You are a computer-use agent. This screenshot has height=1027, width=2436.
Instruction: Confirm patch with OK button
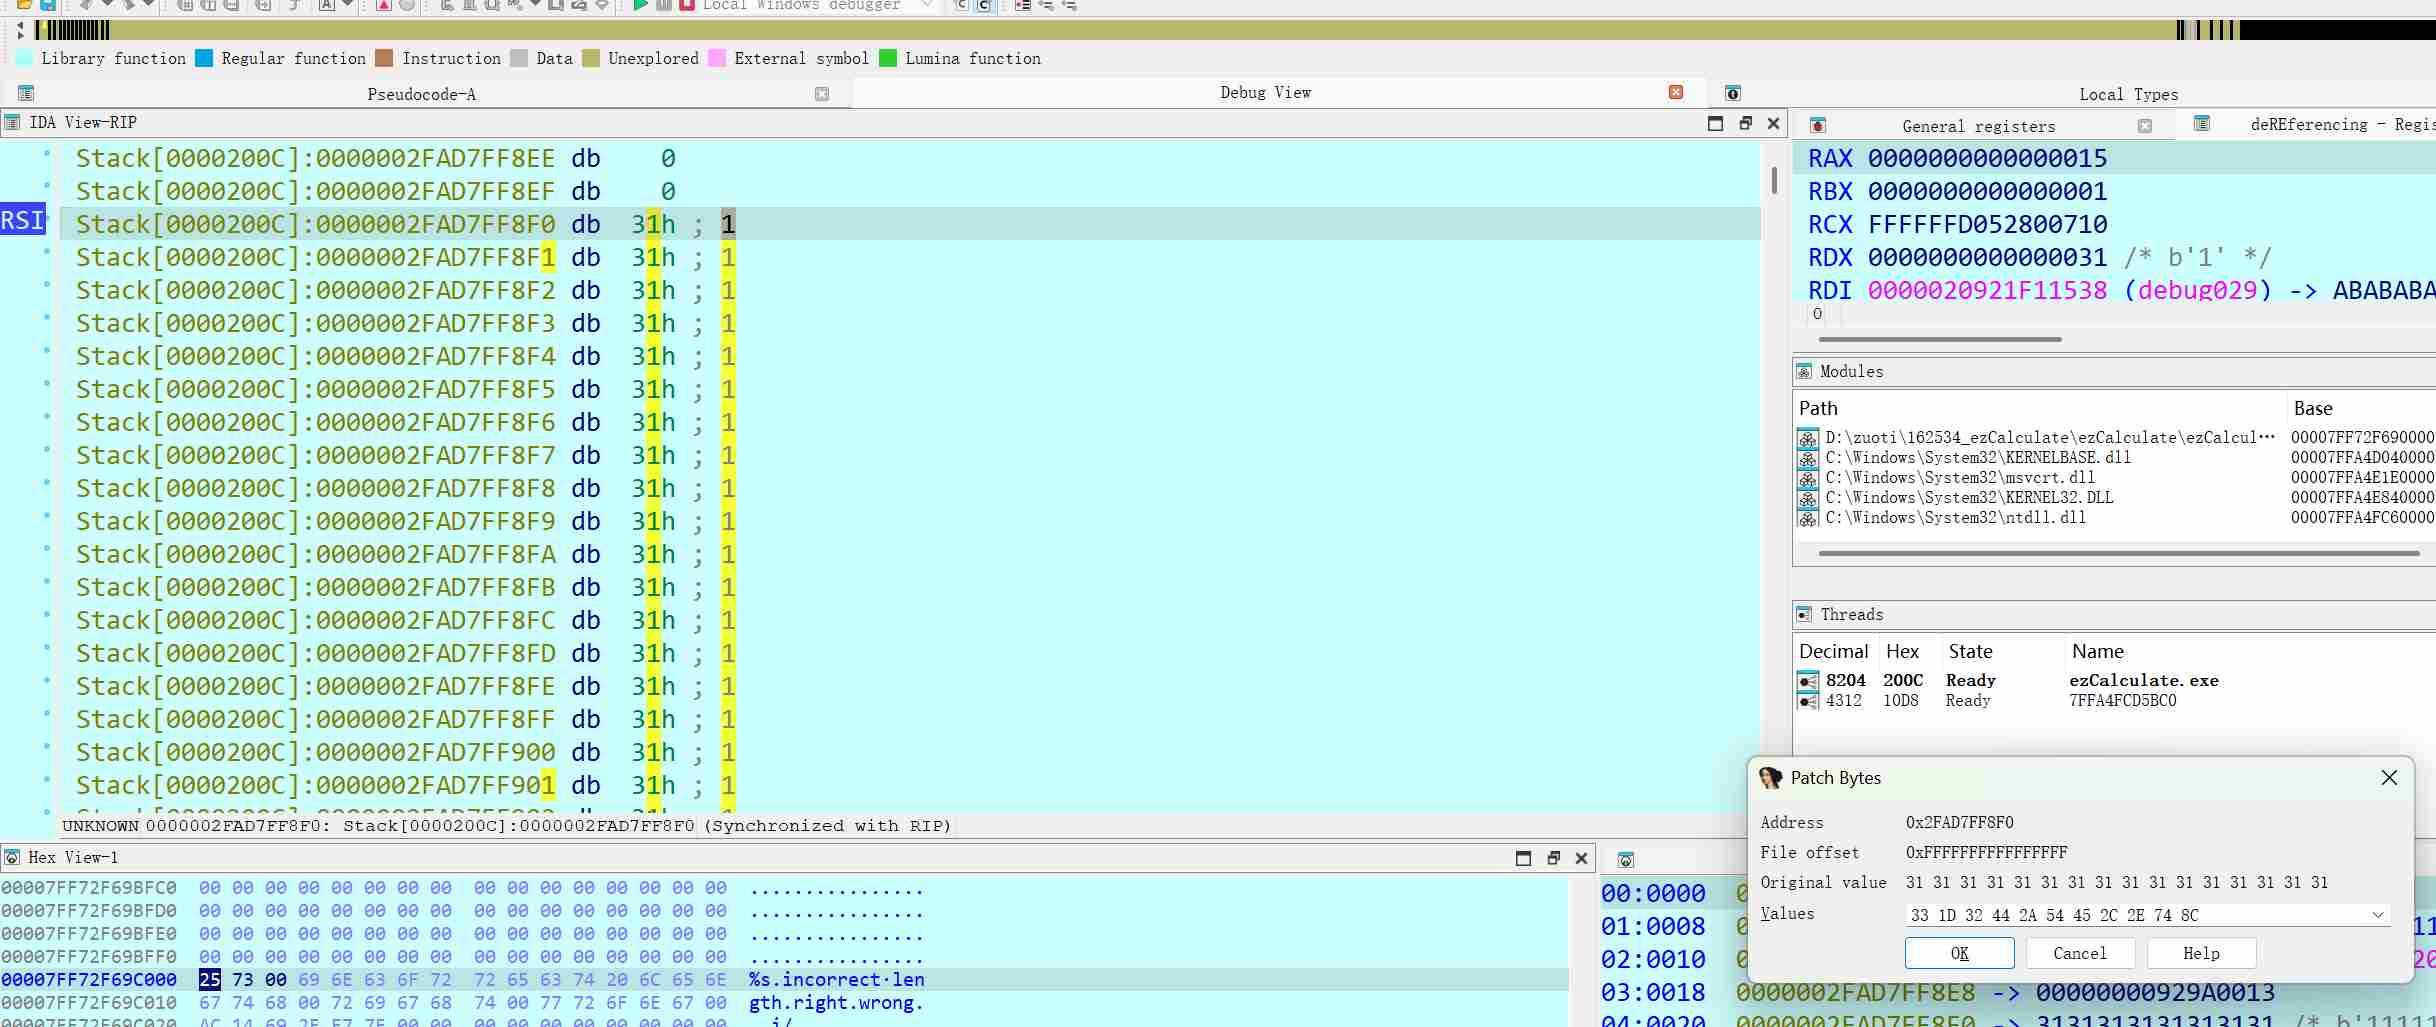point(1959,953)
